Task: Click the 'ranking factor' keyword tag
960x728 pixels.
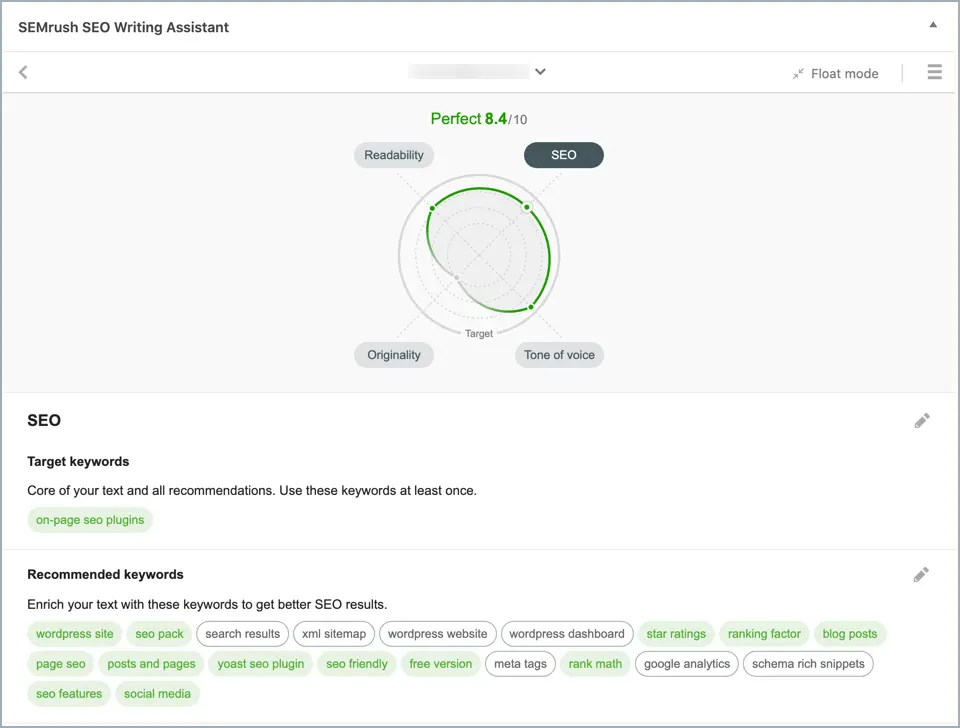Action: 764,634
